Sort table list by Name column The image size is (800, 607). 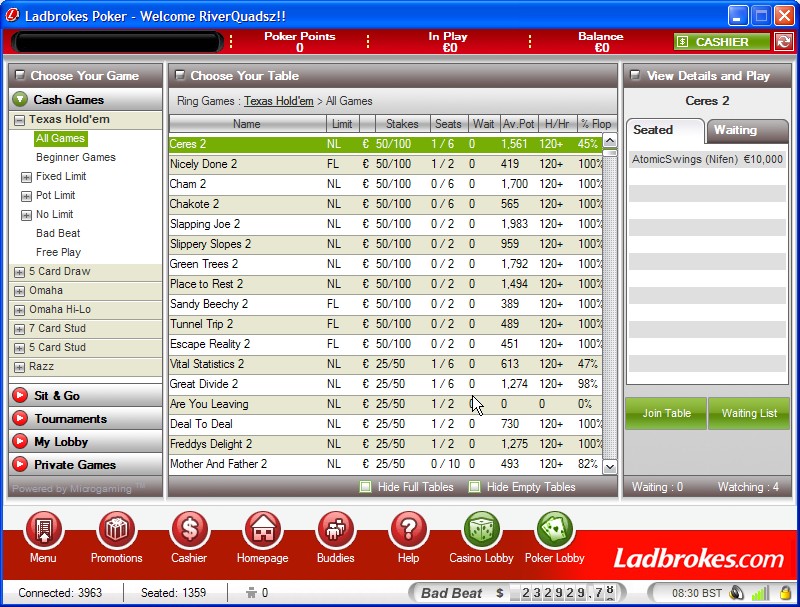[247, 123]
